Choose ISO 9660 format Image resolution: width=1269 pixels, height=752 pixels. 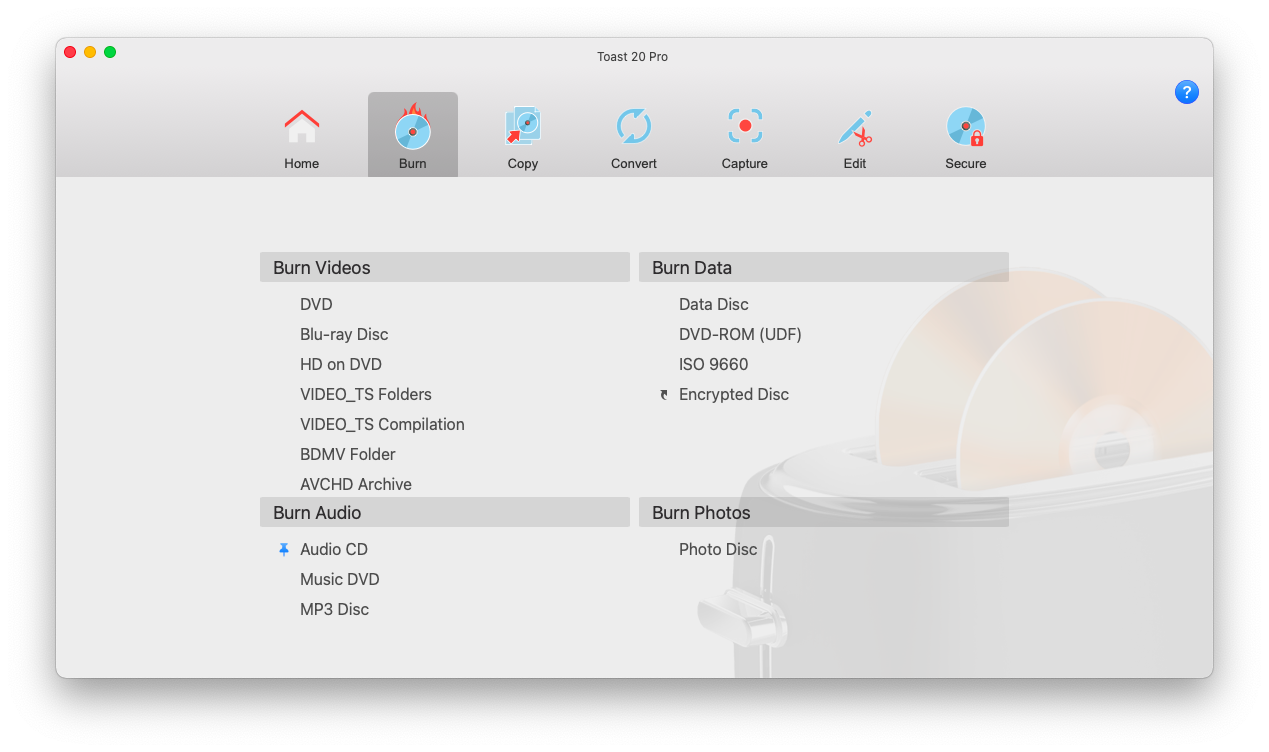click(x=714, y=364)
